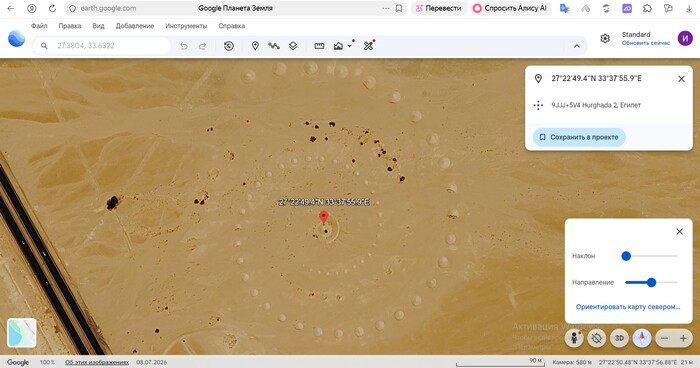Close the location info card
Image resolution: width=700 pixels, height=368 pixels.
[681, 79]
